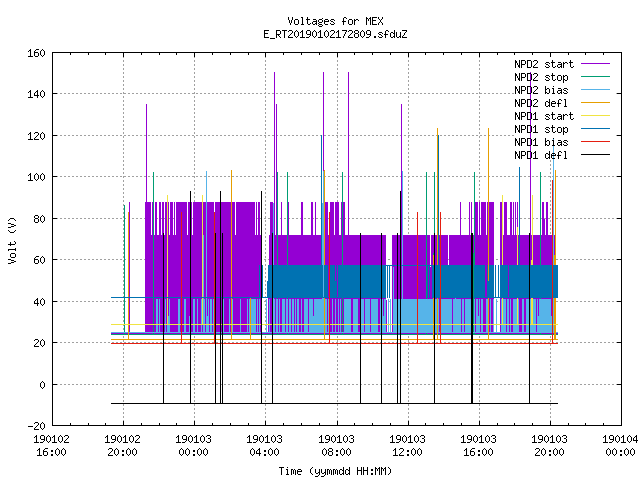Click the 190103 04:00 x-axis tick label

click(x=264, y=446)
